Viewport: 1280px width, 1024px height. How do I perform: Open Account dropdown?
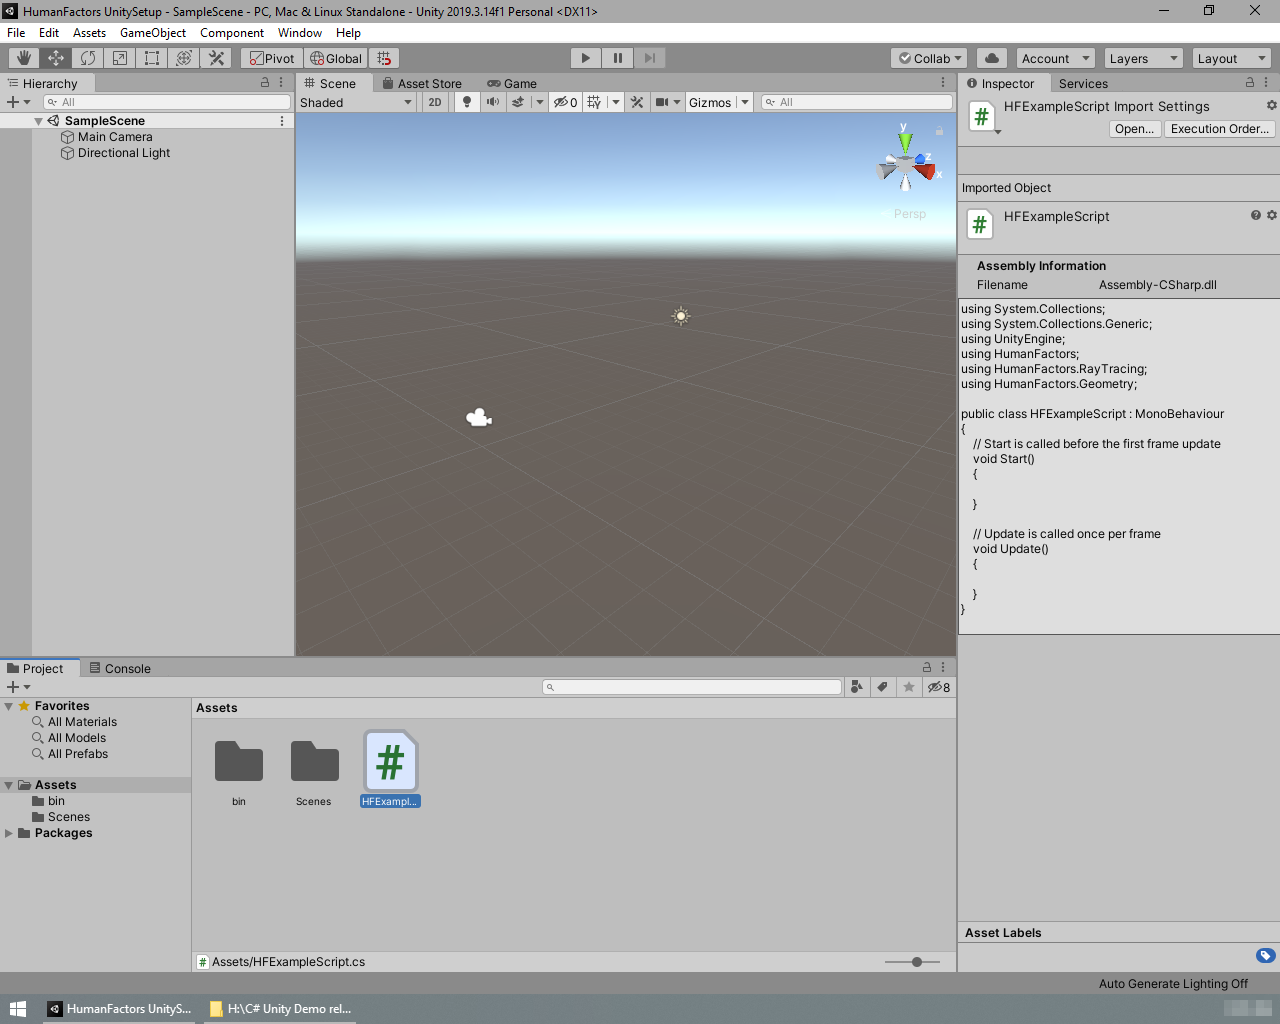(1055, 58)
